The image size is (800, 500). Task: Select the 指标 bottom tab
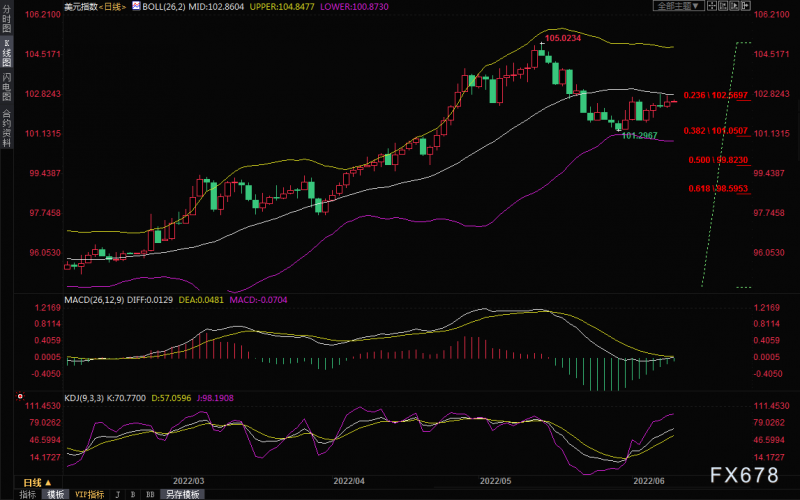28,494
